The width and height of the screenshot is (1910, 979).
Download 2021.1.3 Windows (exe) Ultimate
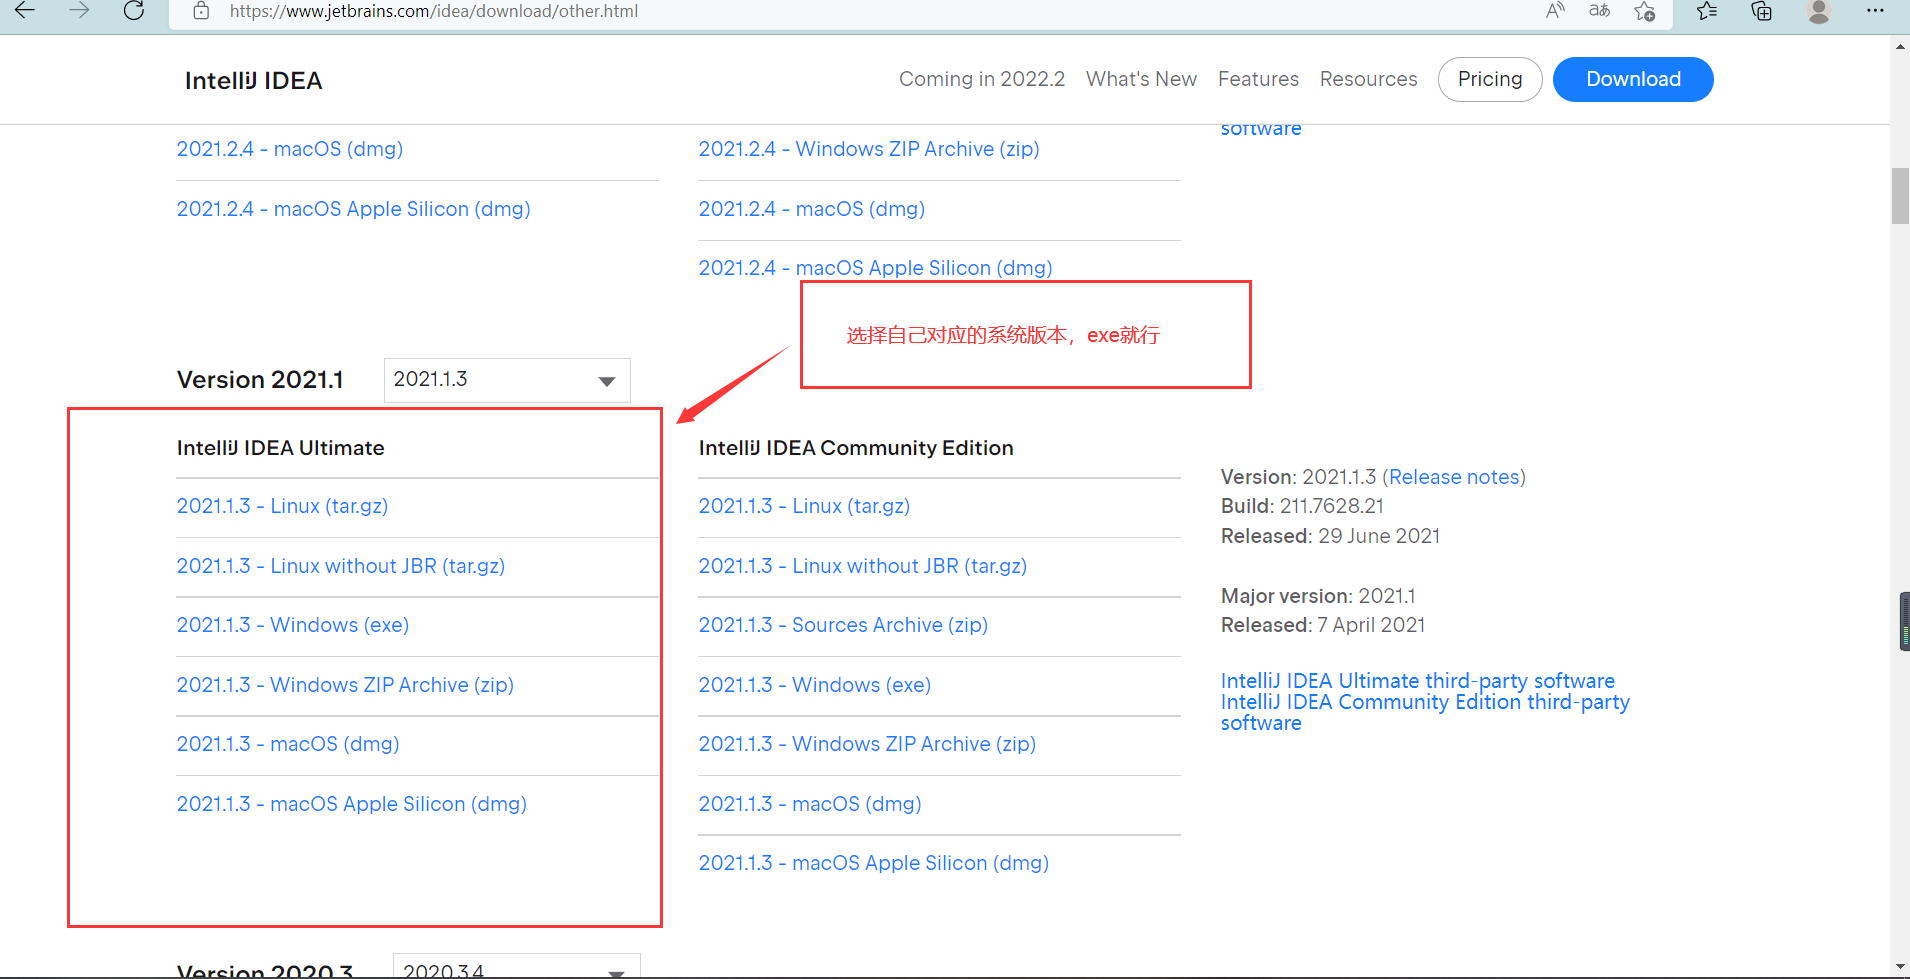point(293,625)
